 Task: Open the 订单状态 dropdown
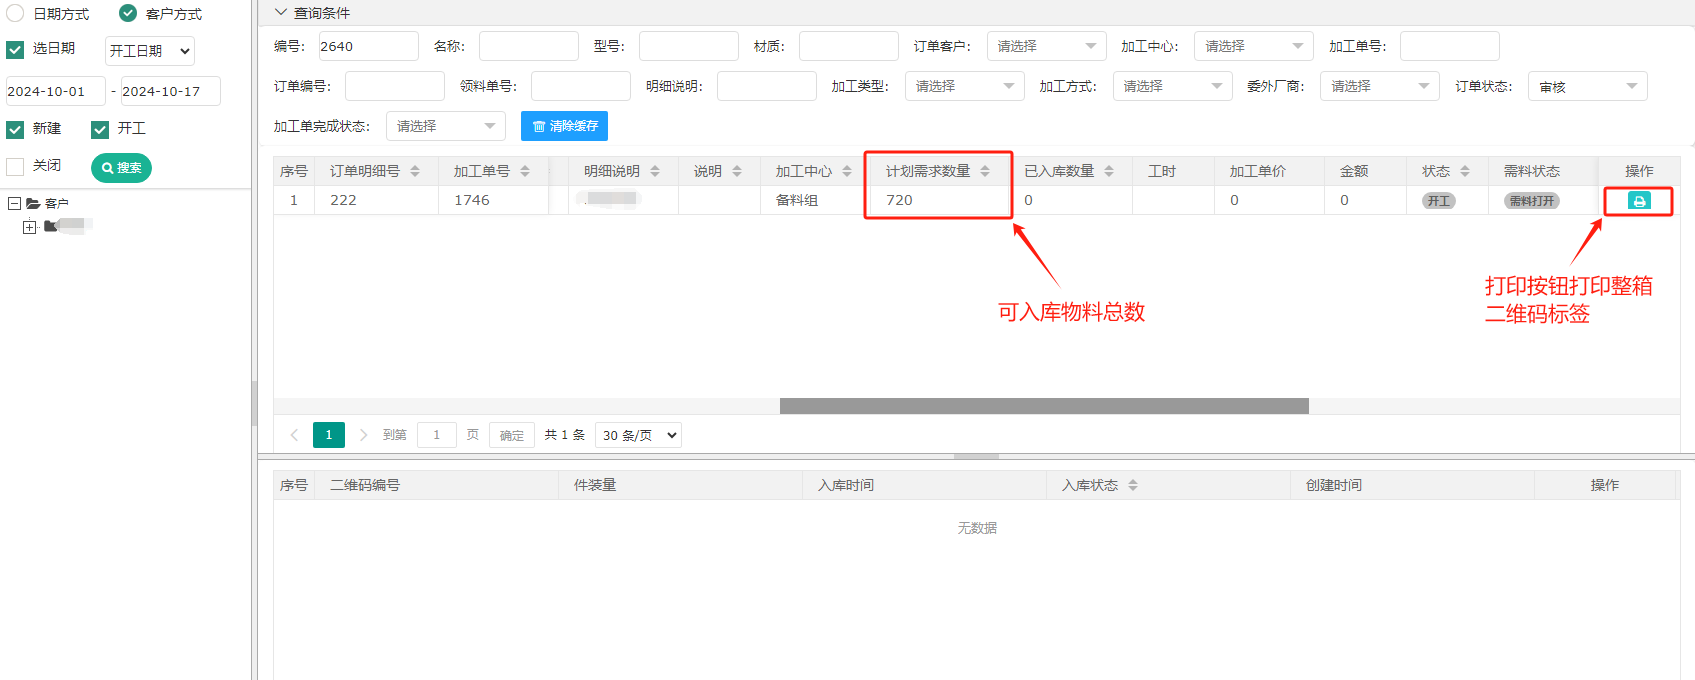tap(1587, 86)
